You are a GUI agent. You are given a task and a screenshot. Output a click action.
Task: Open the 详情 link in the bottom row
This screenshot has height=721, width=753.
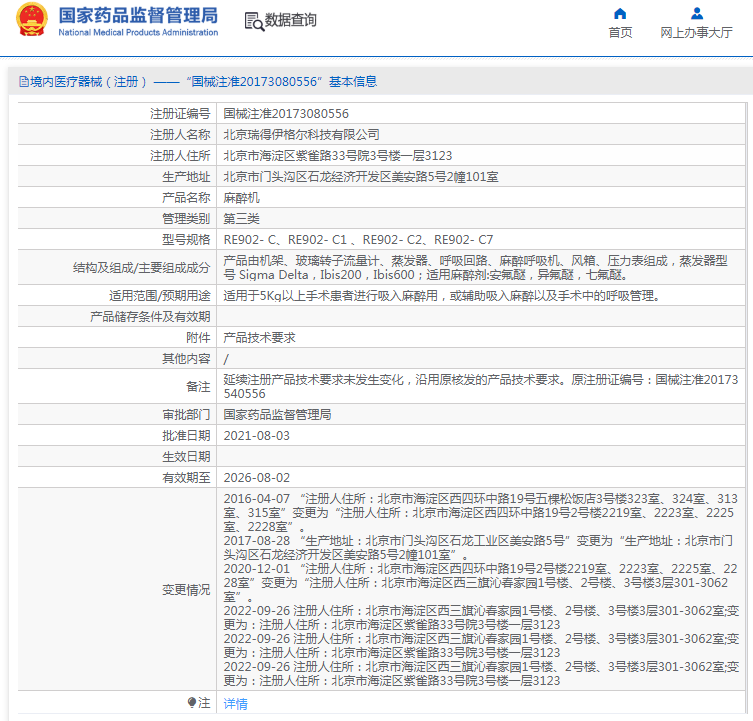tap(235, 704)
